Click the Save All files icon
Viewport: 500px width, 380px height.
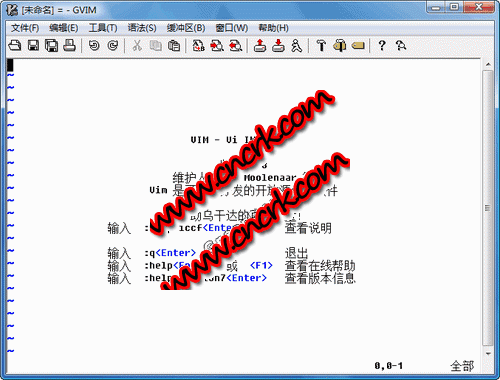click(51, 45)
